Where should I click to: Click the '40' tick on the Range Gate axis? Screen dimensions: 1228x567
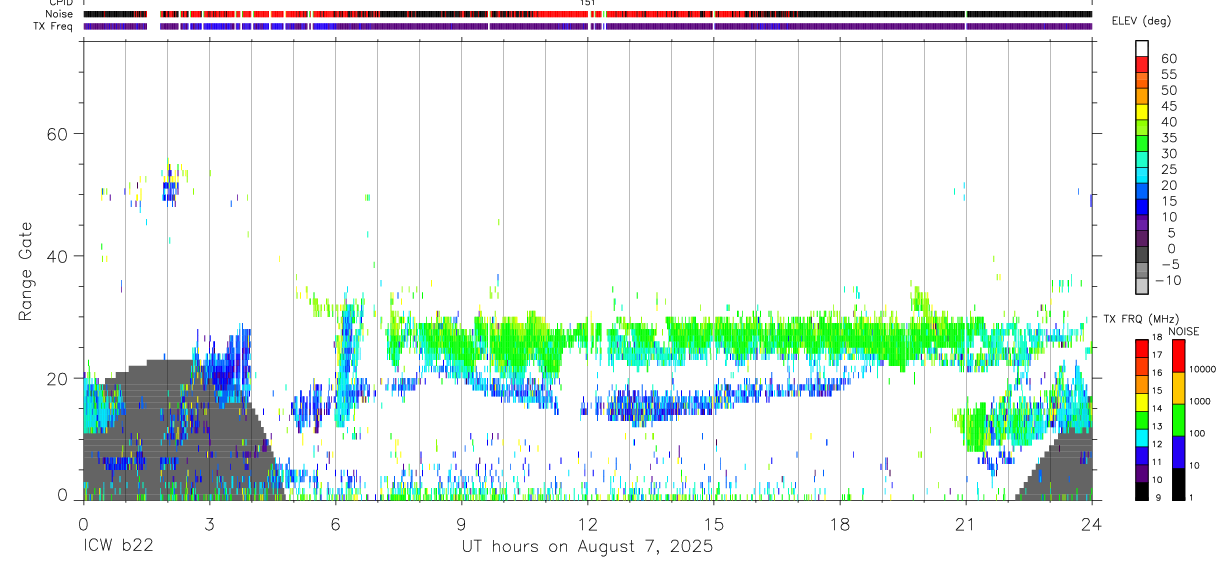pyautogui.click(x=57, y=256)
